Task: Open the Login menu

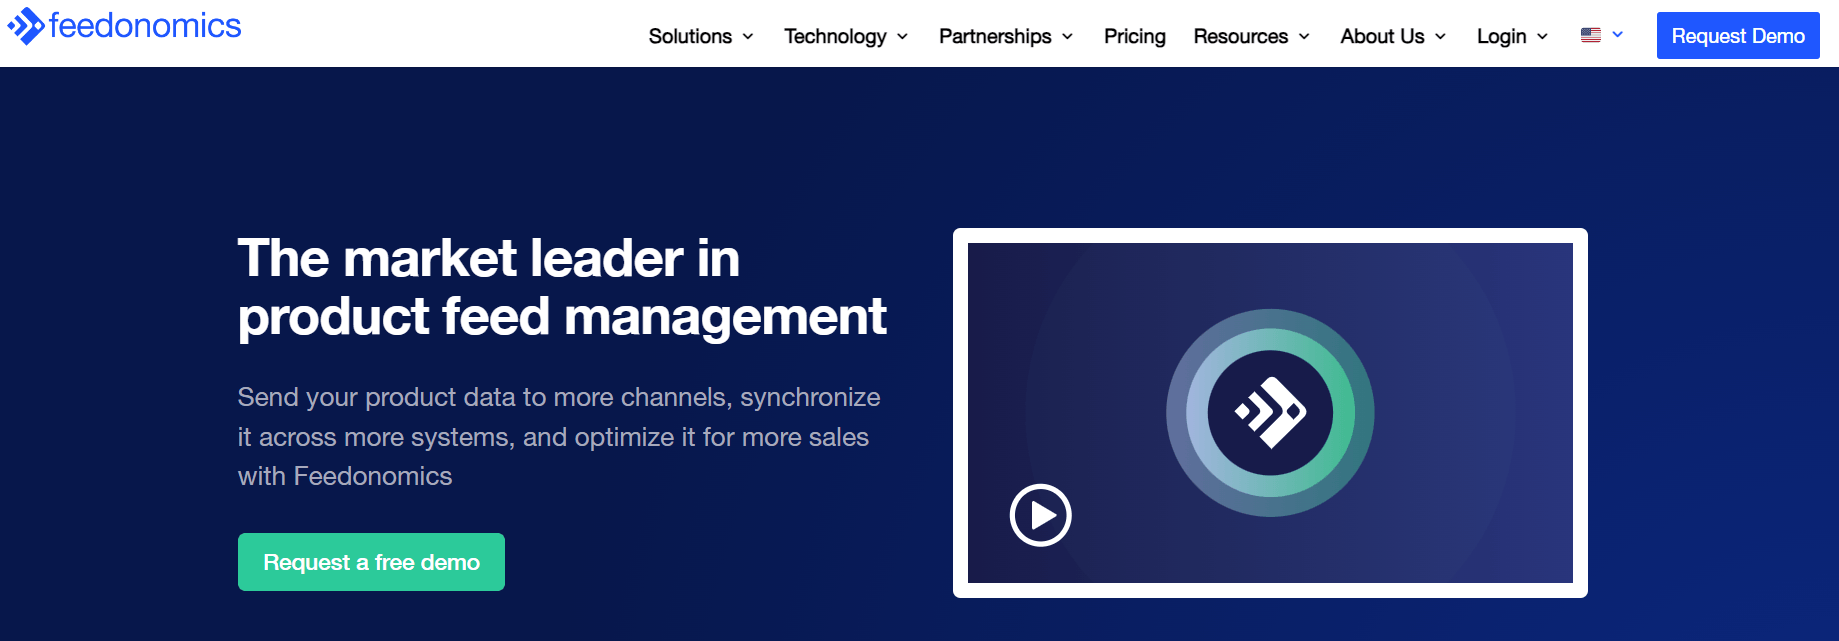Action: [x=1502, y=36]
